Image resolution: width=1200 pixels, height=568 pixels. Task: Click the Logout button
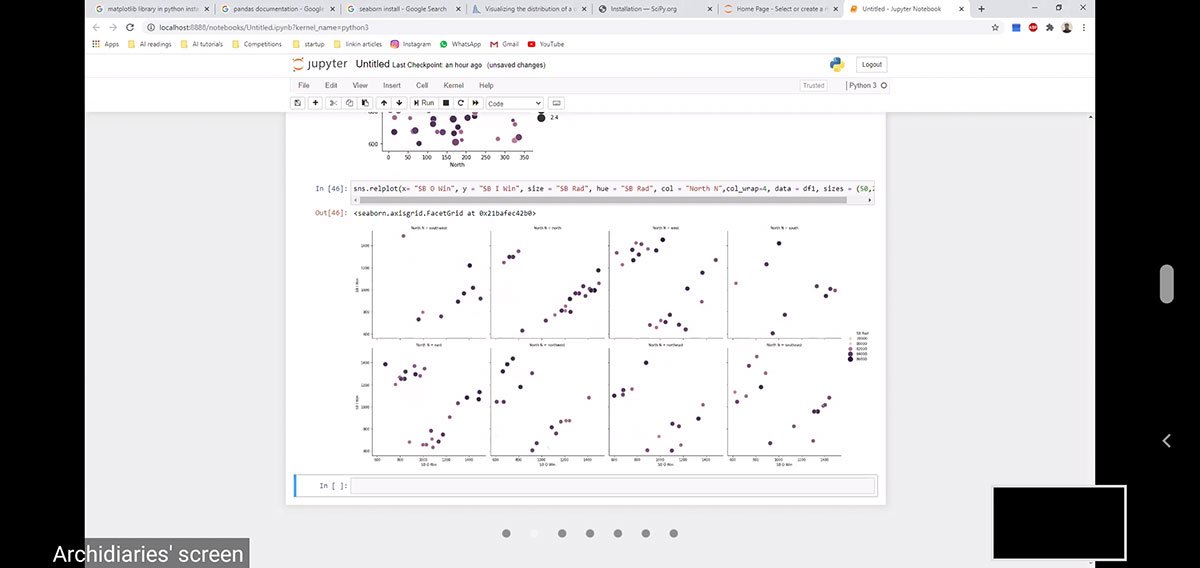[871, 64]
